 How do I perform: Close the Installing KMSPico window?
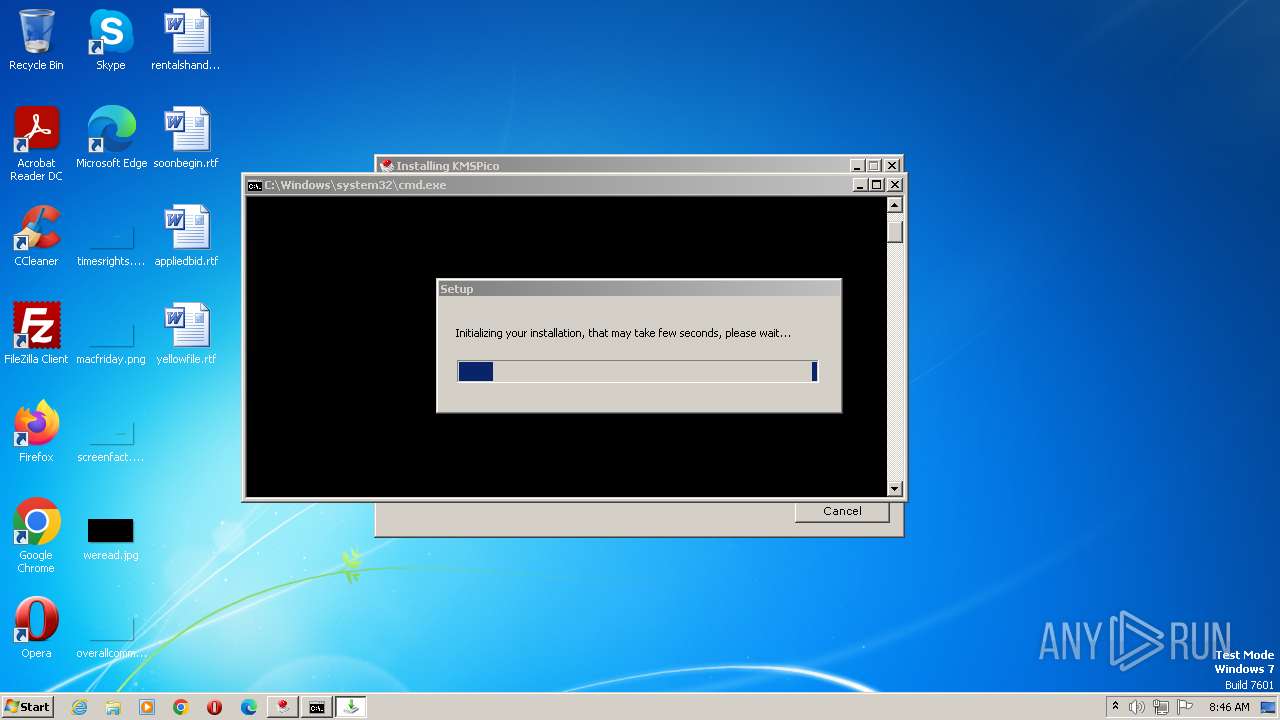point(893,166)
